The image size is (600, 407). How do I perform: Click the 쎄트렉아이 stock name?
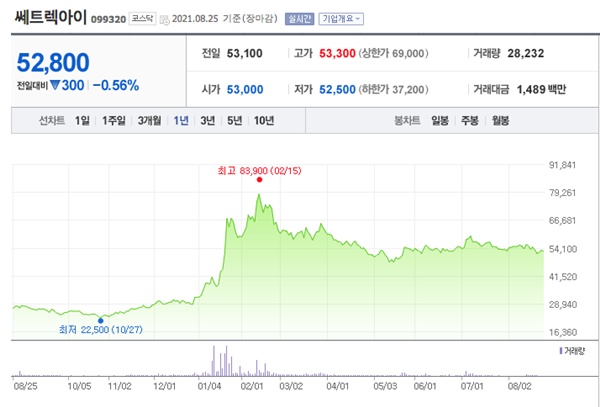[x=51, y=17]
